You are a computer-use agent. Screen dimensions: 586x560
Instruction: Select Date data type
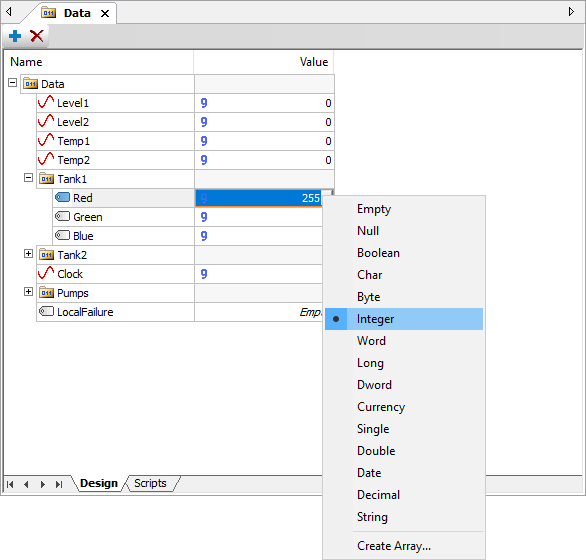[x=404, y=473]
